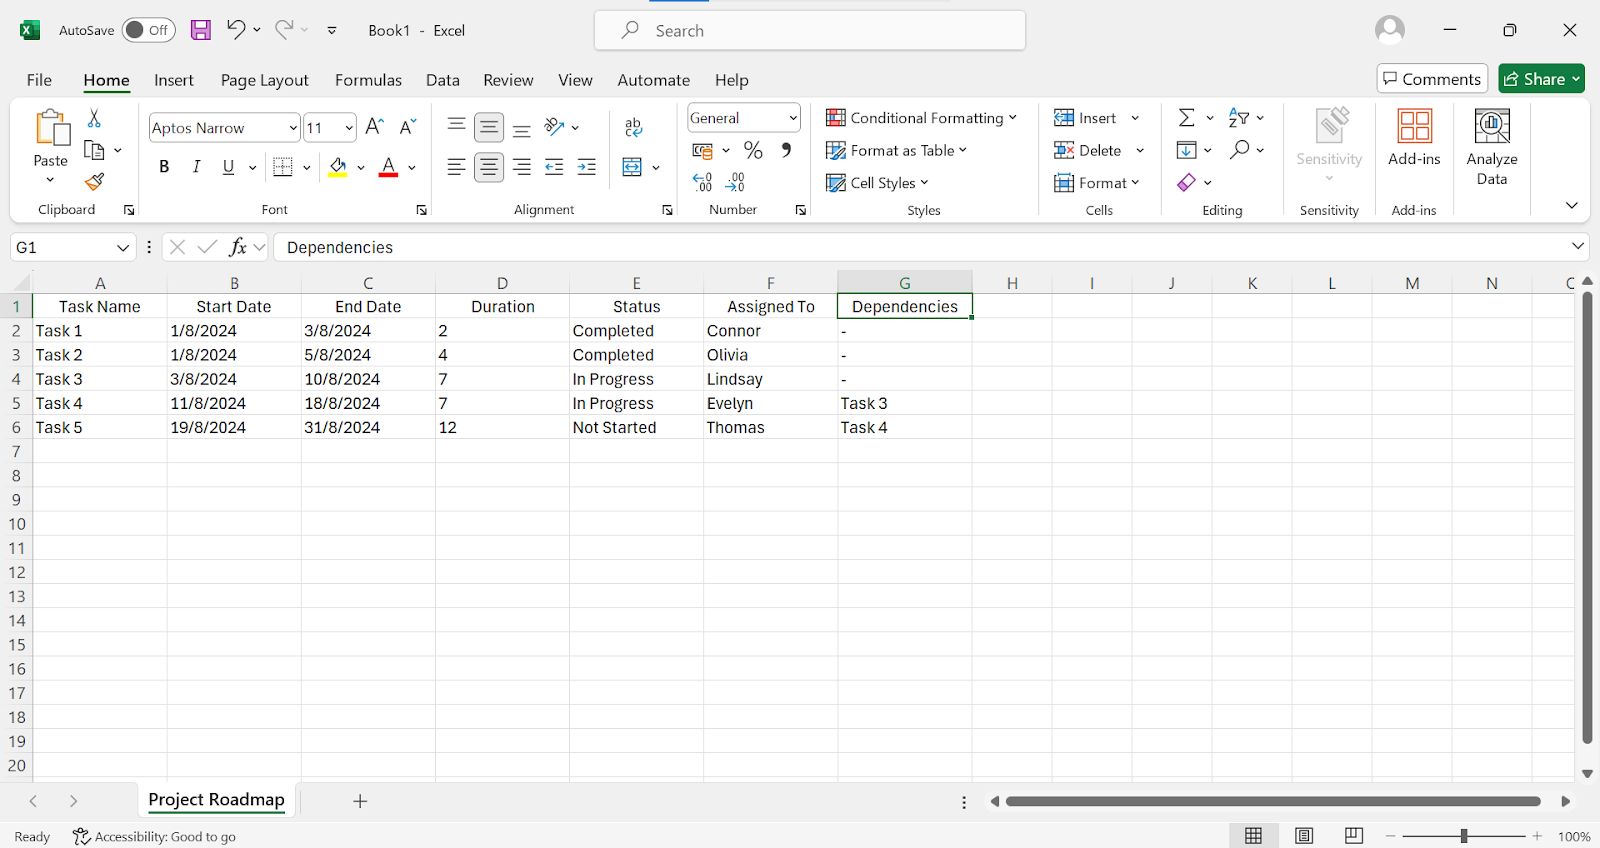Open the File tab

pyautogui.click(x=39, y=80)
